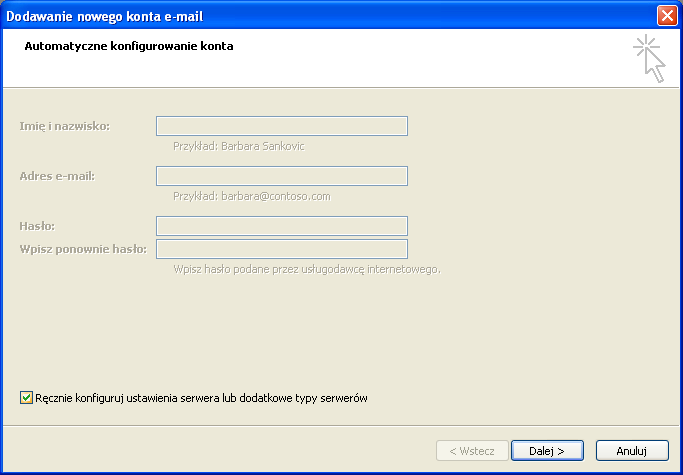Click the 'Adres e-mail:' label

click(x=57, y=176)
